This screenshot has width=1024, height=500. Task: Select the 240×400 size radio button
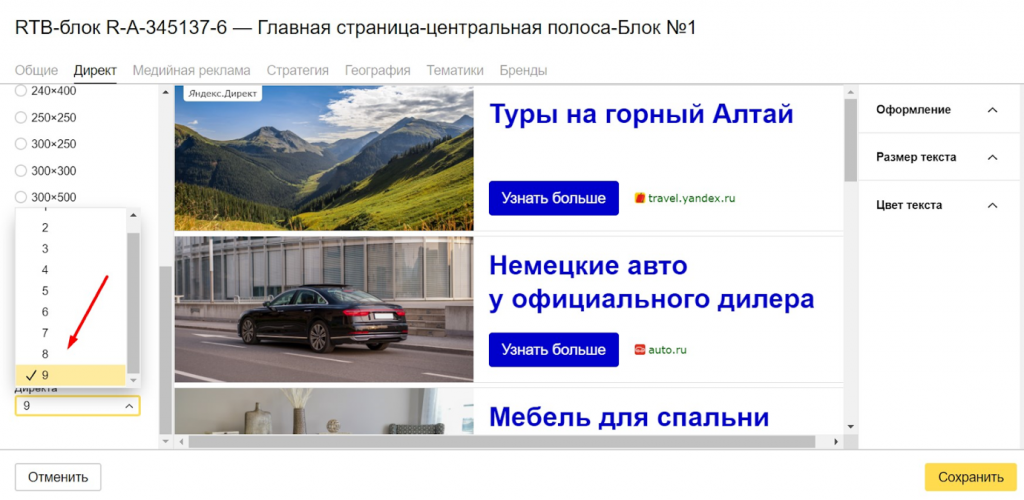point(21,91)
